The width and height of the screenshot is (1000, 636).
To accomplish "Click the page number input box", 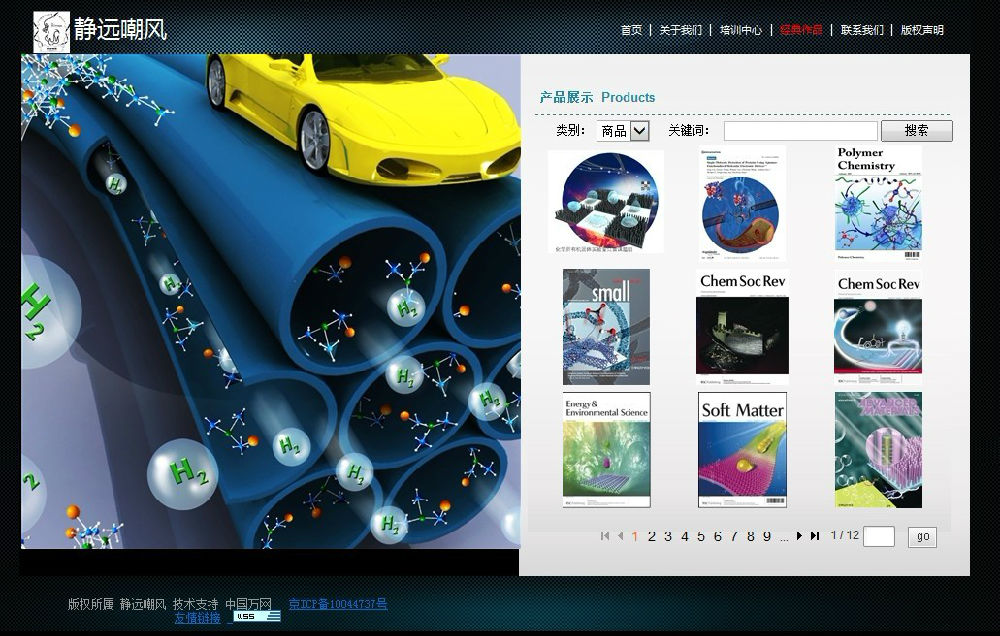I will point(878,537).
